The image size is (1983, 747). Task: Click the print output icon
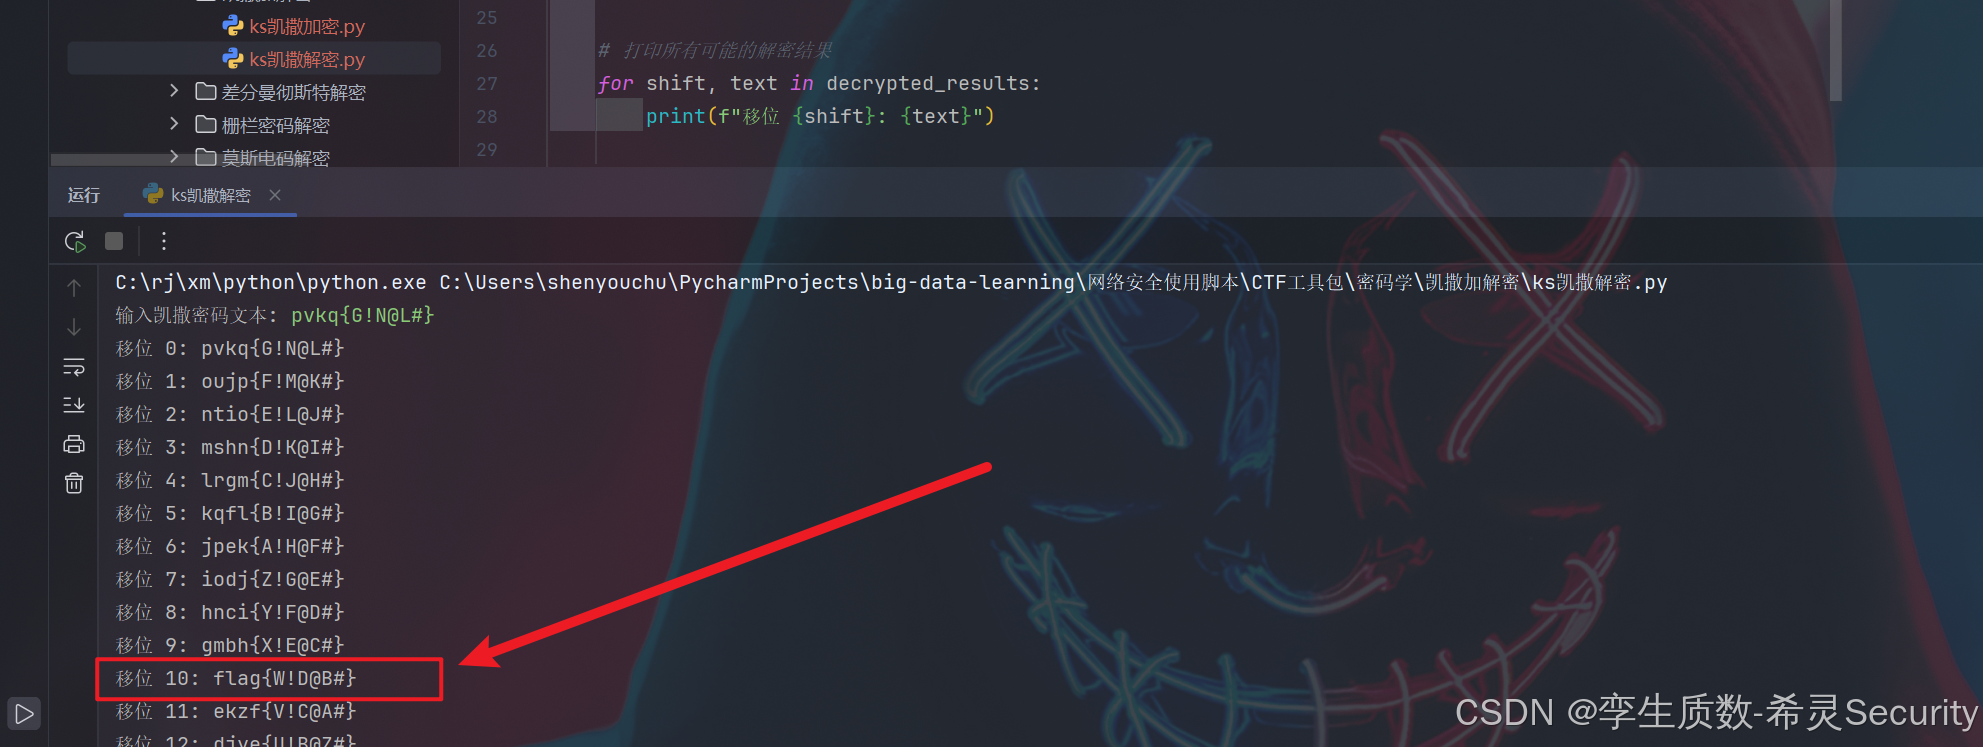[x=74, y=444]
